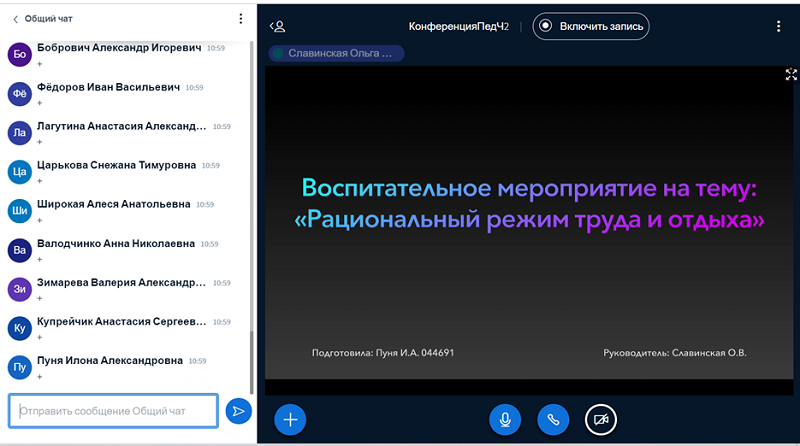Click name Фёдоров Иван Васильевич
The height and width of the screenshot is (446, 800).
(x=108, y=87)
